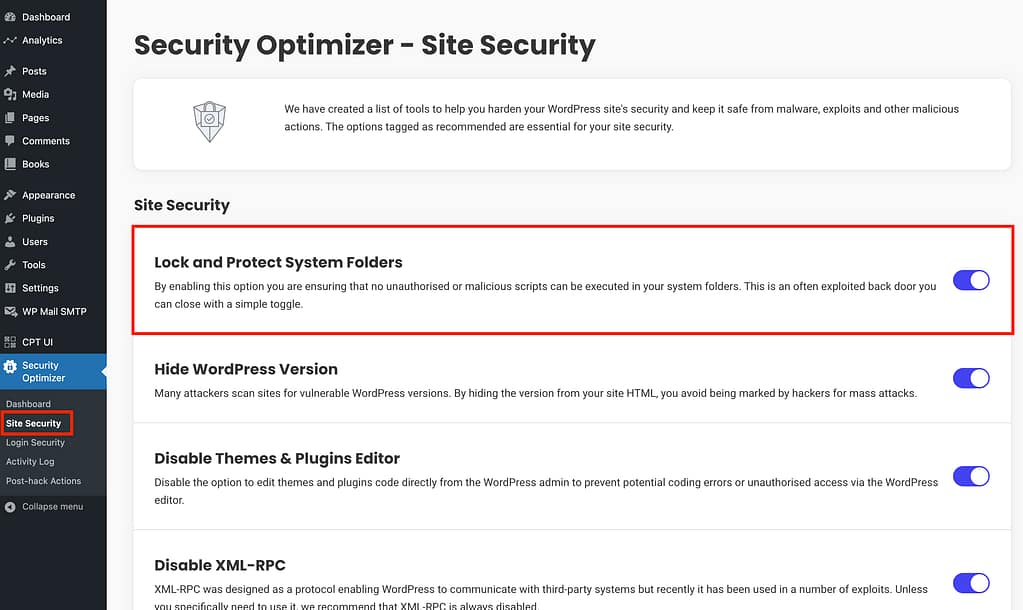Open the Login Security submenu page
Viewport: 1023px width, 610px height.
click(35, 442)
